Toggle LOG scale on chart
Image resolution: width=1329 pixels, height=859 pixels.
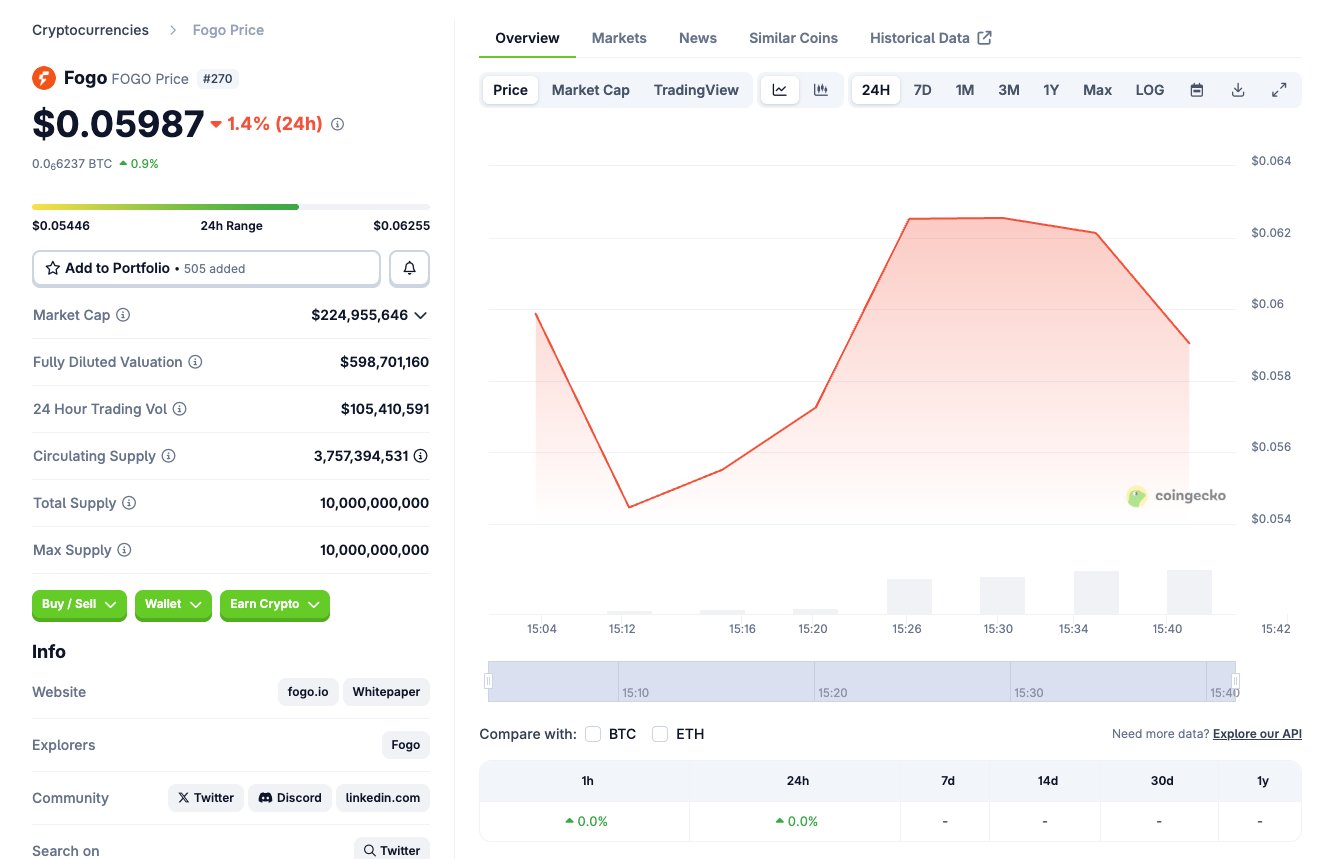click(x=1150, y=90)
